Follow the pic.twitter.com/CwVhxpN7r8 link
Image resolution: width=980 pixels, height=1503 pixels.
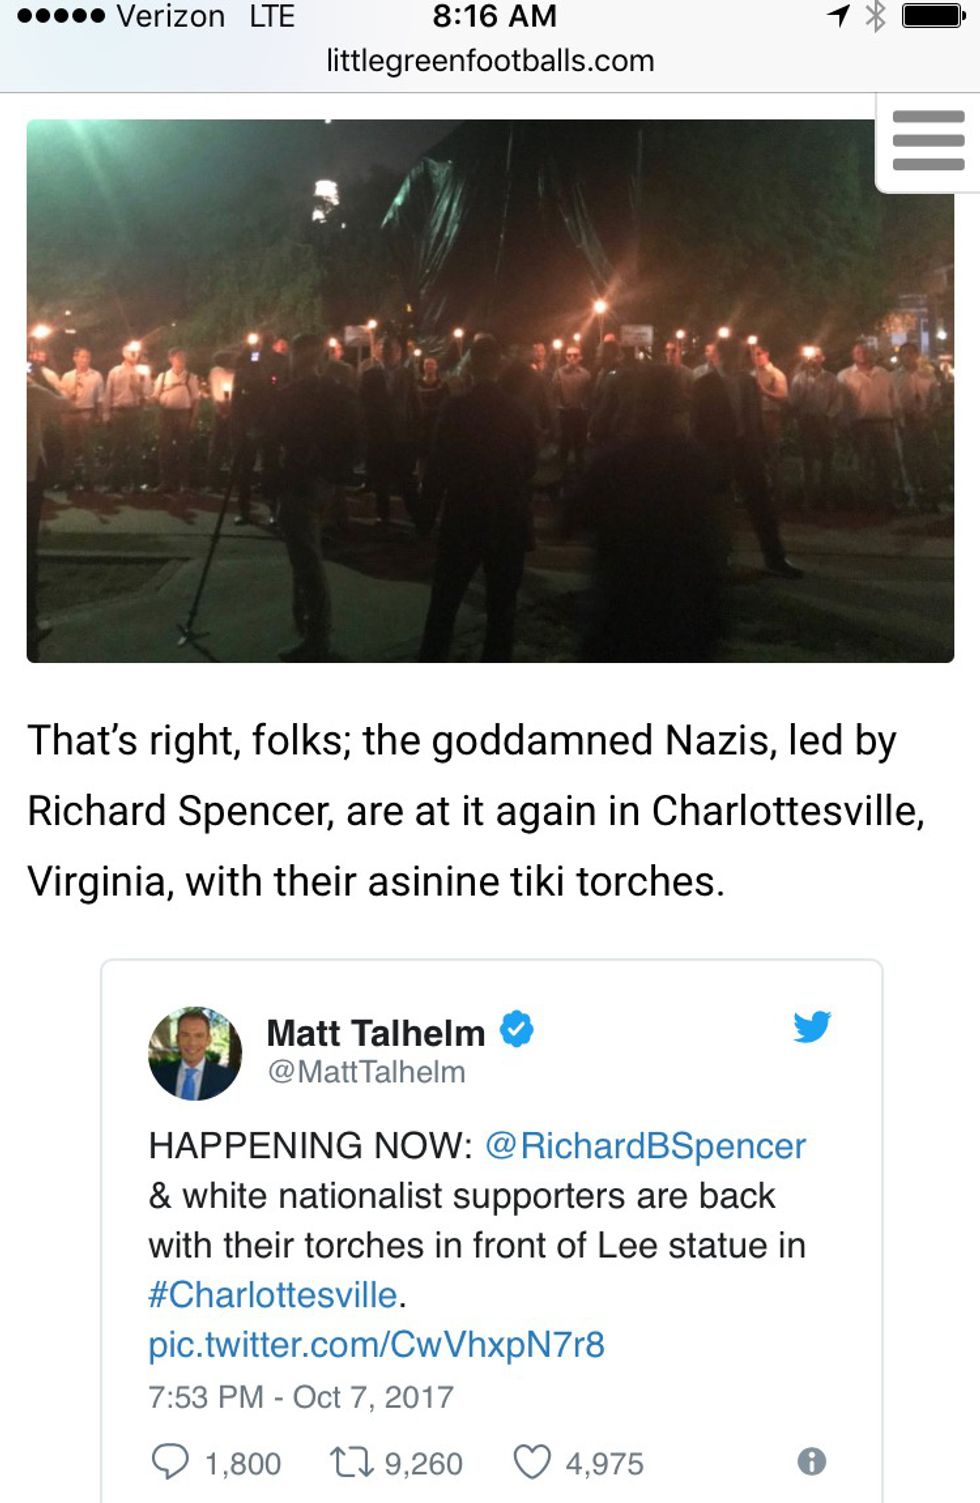pos(376,1345)
